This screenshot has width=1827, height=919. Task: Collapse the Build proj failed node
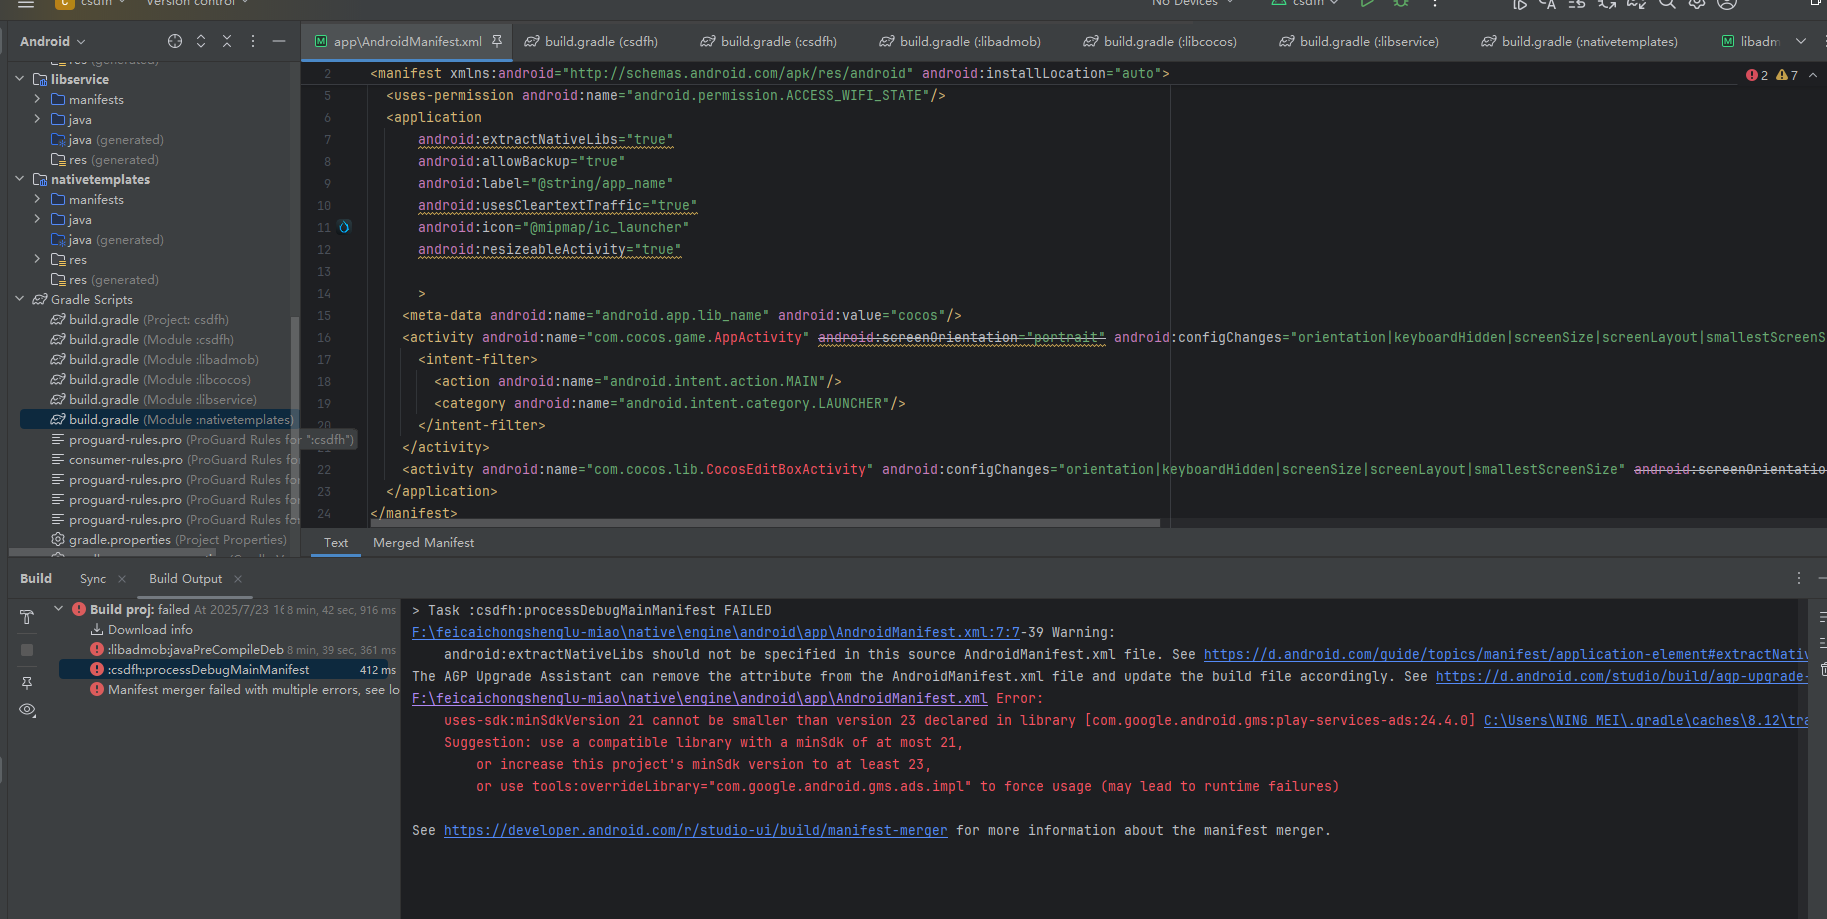pos(59,609)
